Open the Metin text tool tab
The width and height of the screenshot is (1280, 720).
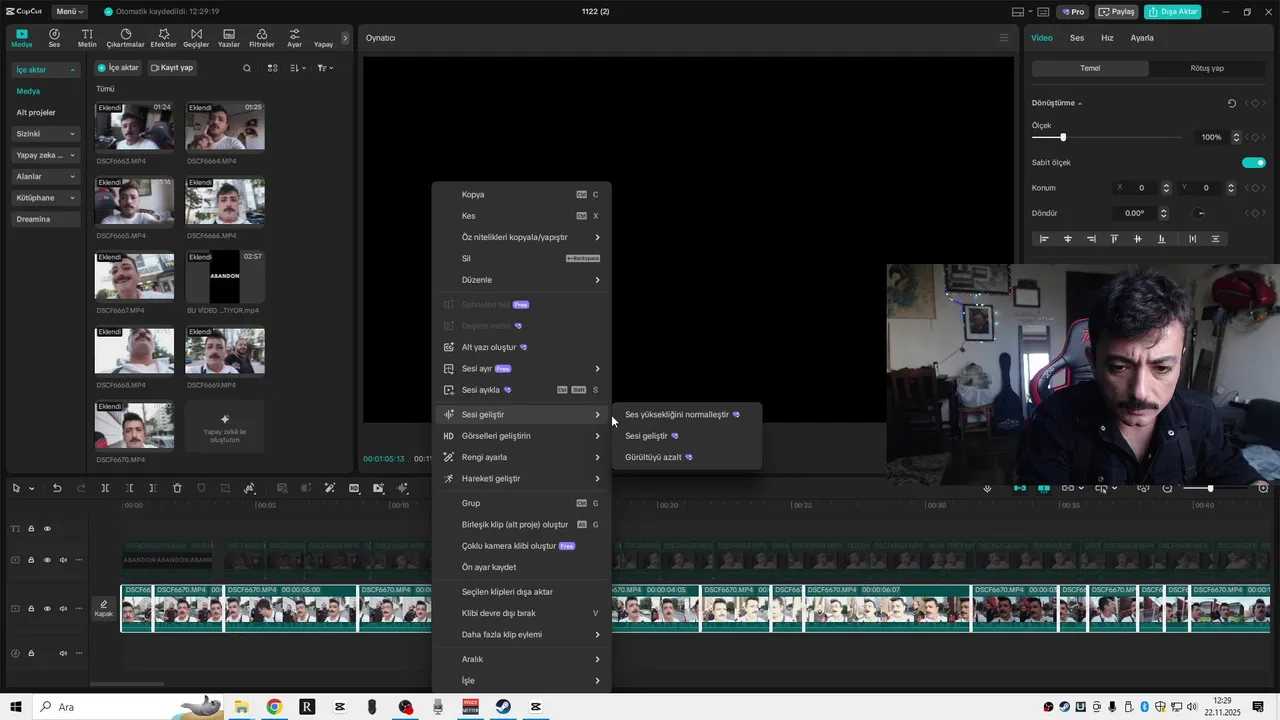coord(87,38)
